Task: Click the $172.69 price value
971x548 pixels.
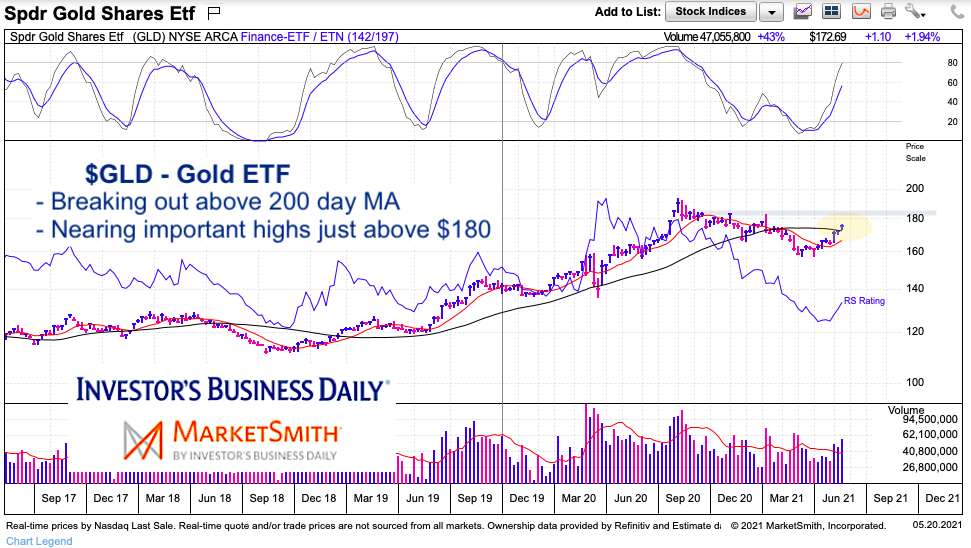Action: point(827,37)
